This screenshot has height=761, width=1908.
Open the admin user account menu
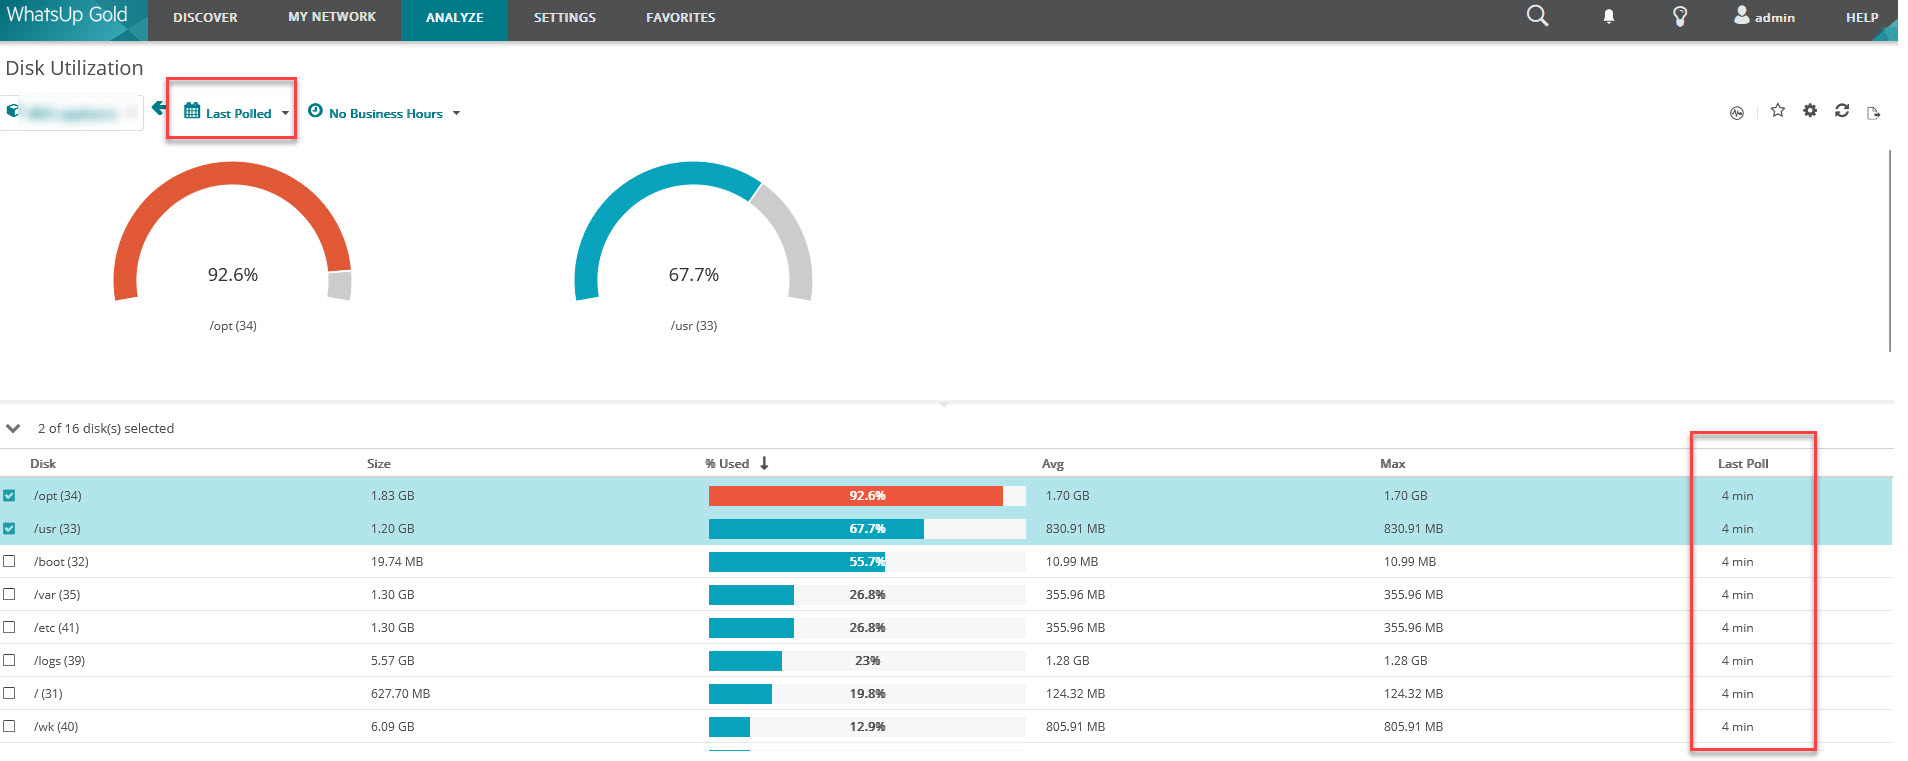(x=1764, y=17)
